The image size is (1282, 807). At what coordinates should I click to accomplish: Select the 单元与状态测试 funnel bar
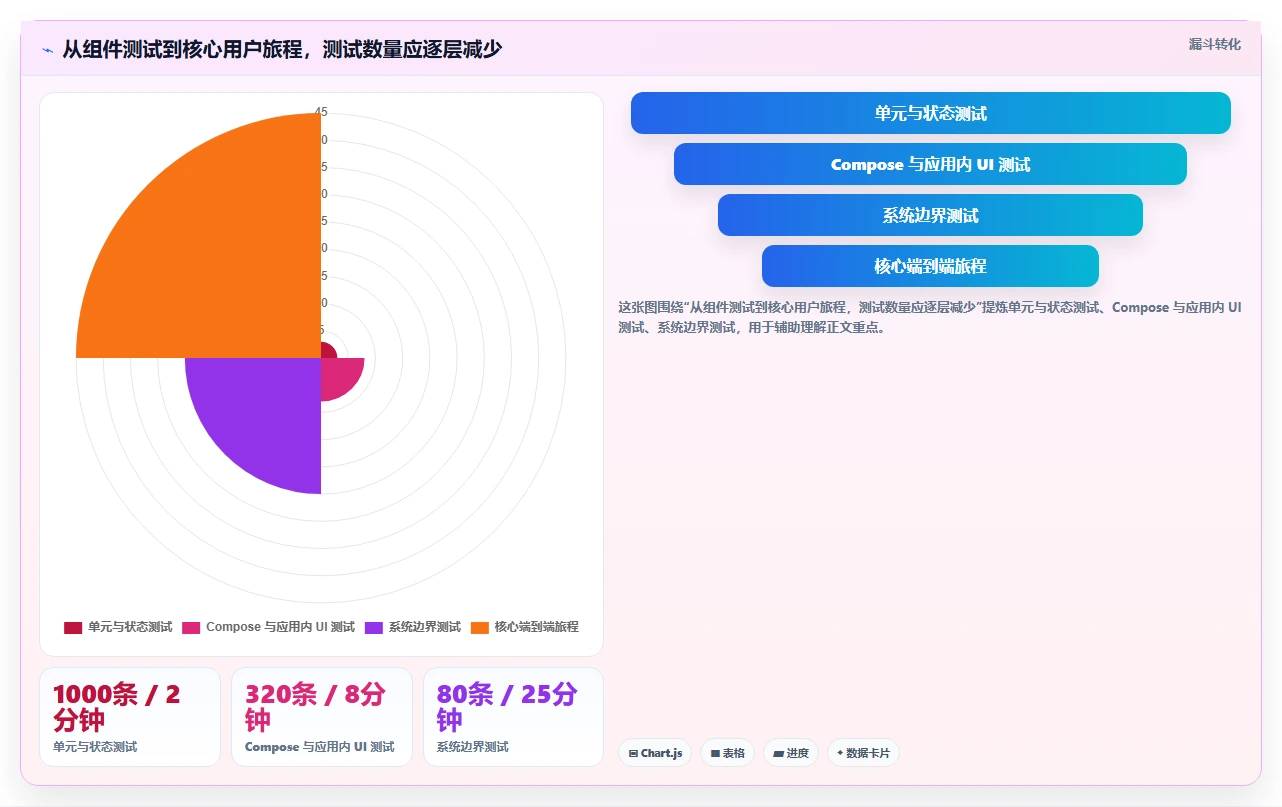coord(930,113)
